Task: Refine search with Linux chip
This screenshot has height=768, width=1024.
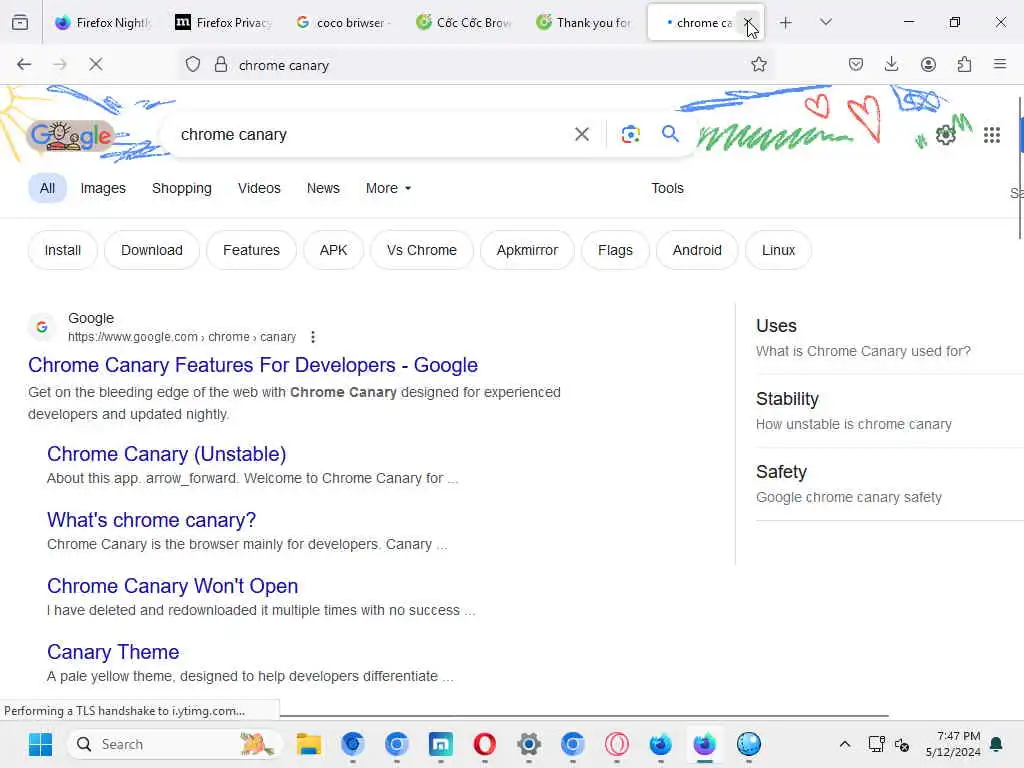Action: point(778,250)
